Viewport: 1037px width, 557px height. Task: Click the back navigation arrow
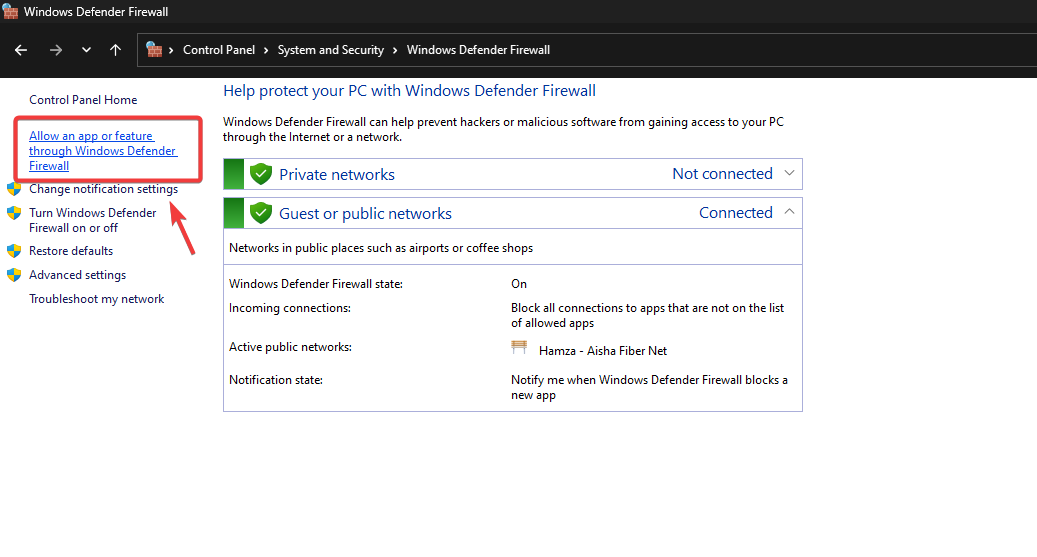pos(21,50)
